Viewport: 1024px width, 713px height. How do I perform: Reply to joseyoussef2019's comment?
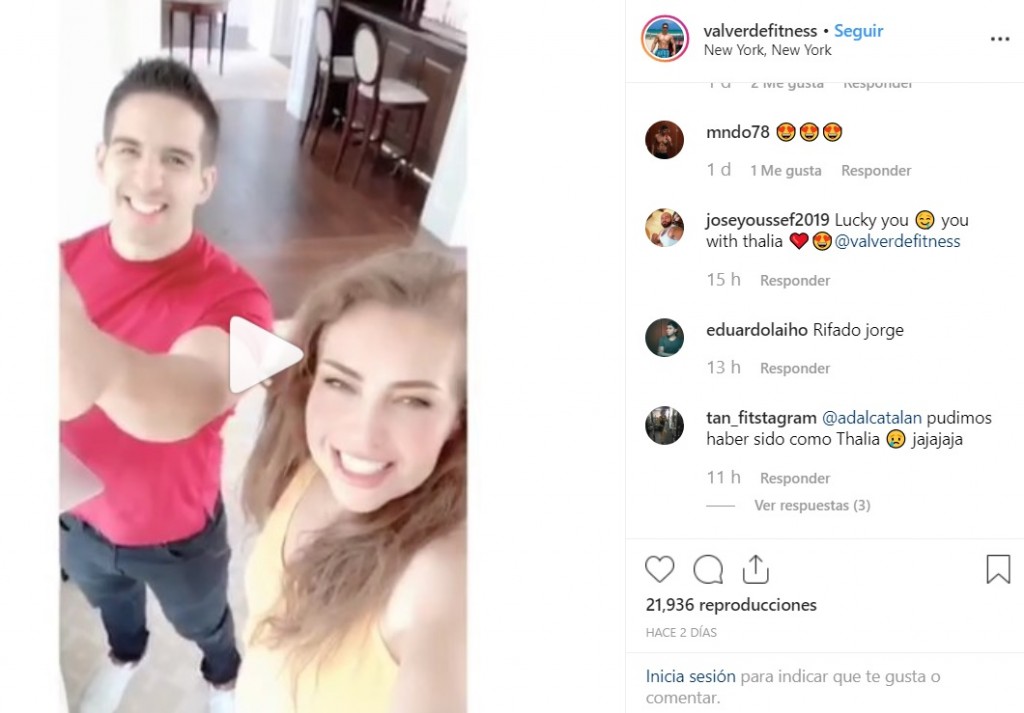point(795,280)
